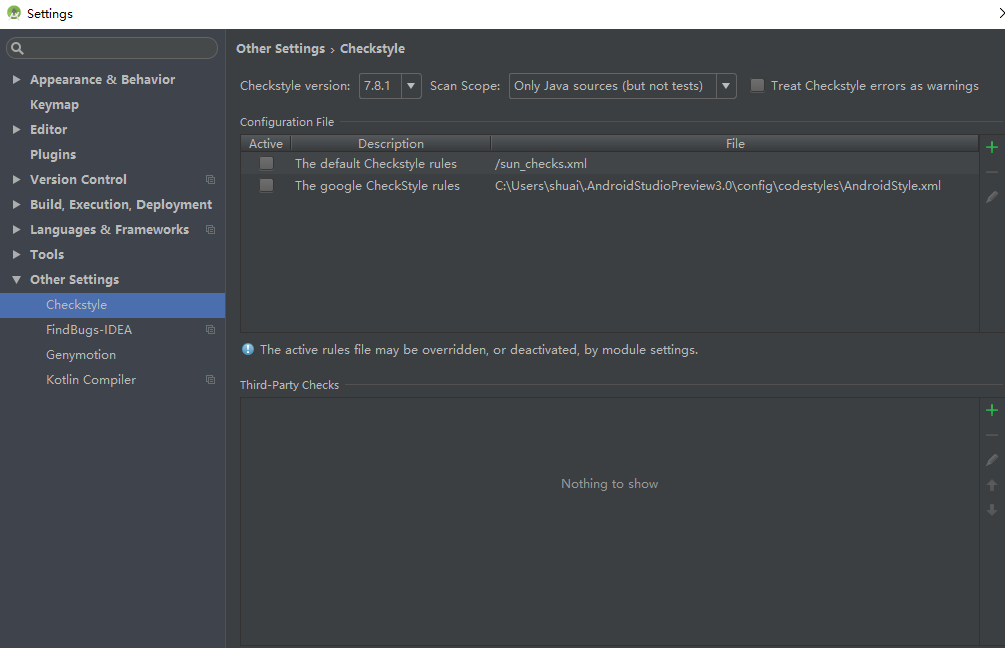Open FindBugs-IDEA settings
This screenshot has width=1005, height=648.
[89, 329]
